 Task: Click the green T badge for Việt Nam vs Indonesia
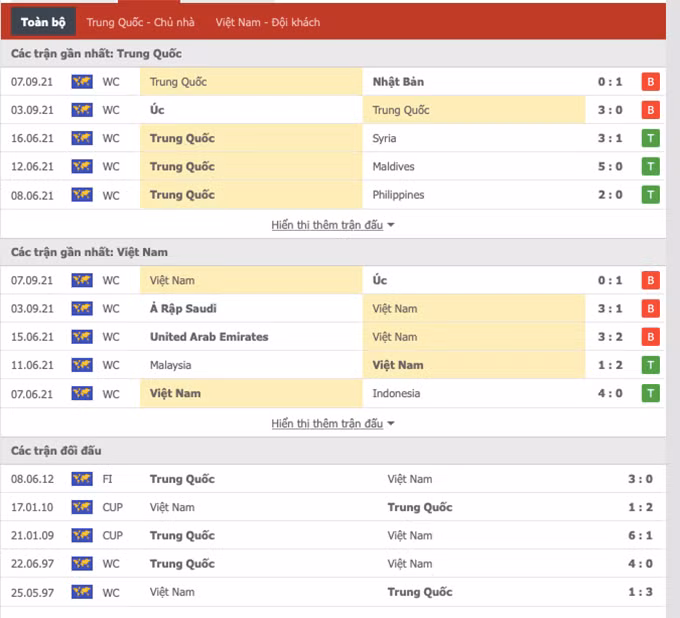650,393
